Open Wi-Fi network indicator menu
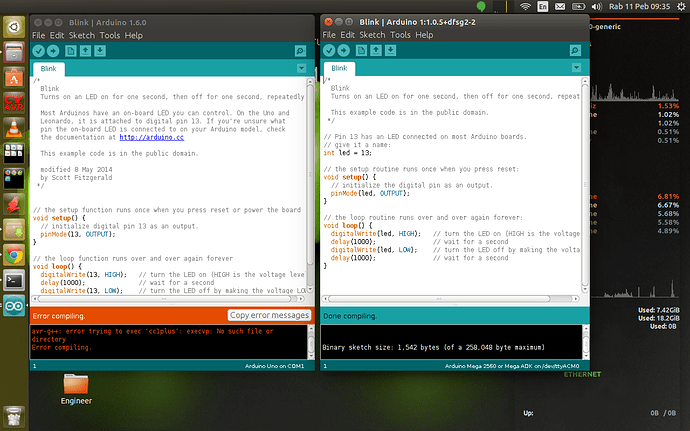 click(525, 7)
